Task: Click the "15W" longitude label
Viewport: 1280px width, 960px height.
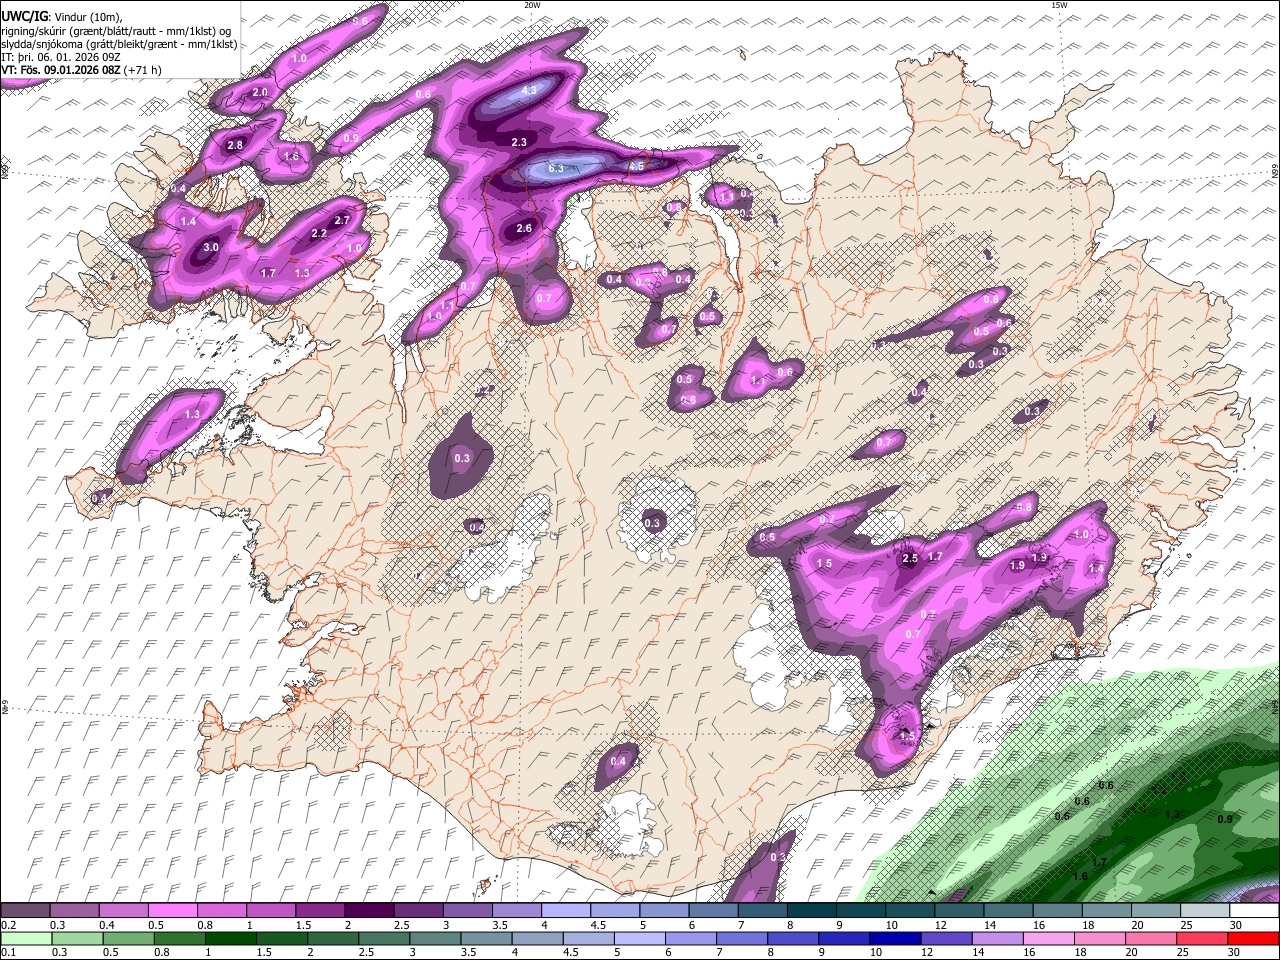Action: 1059,5
